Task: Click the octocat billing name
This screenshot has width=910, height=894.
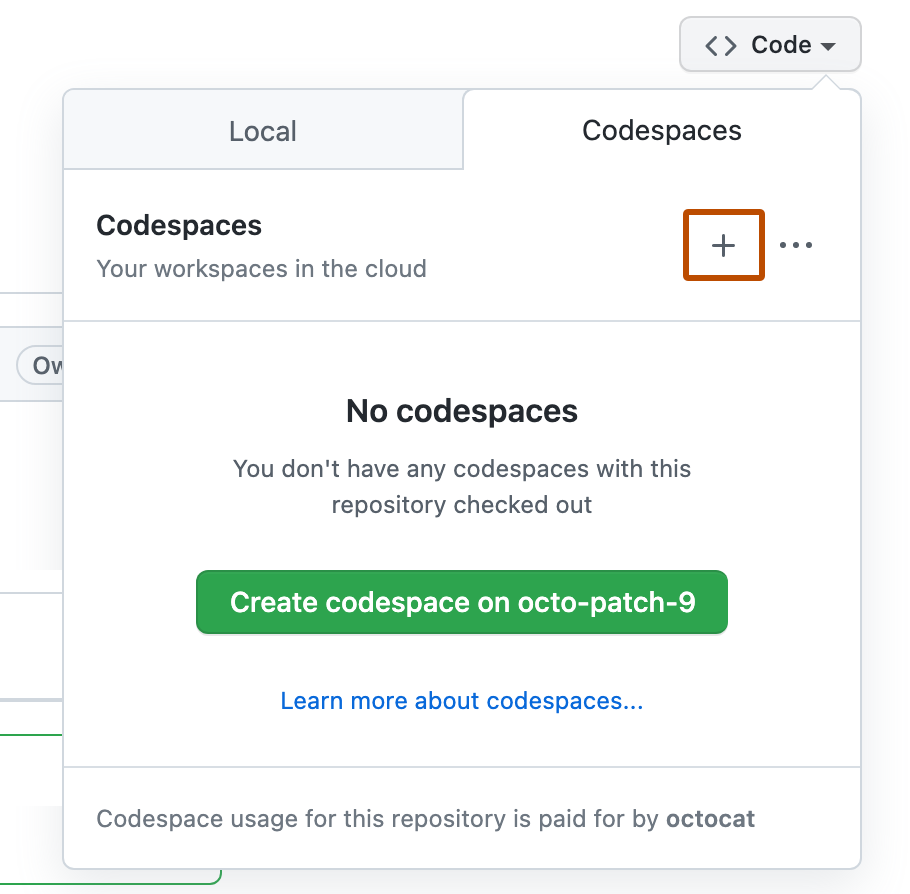Action: [x=710, y=819]
